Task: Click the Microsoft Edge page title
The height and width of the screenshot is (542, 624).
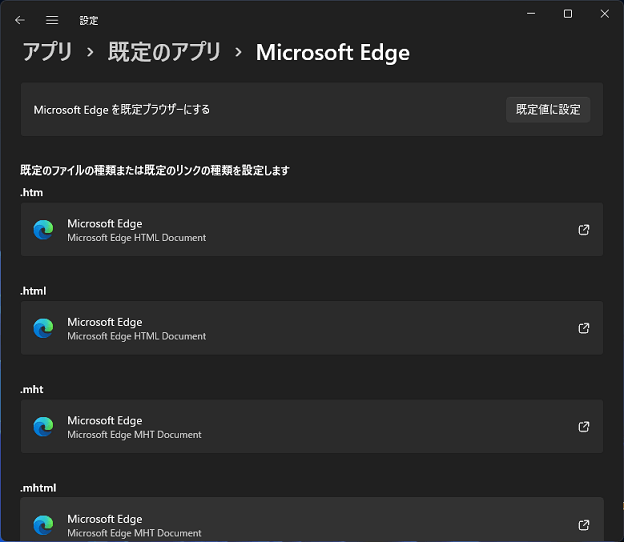Action: point(332,53)
